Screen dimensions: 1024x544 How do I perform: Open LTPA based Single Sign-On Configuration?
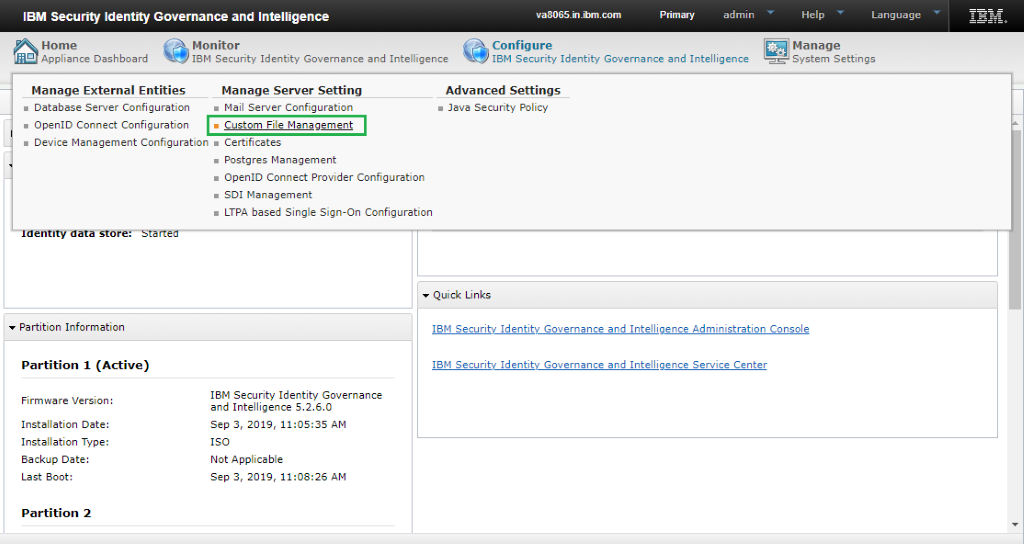pyautogui.click(x=328, y=212)
